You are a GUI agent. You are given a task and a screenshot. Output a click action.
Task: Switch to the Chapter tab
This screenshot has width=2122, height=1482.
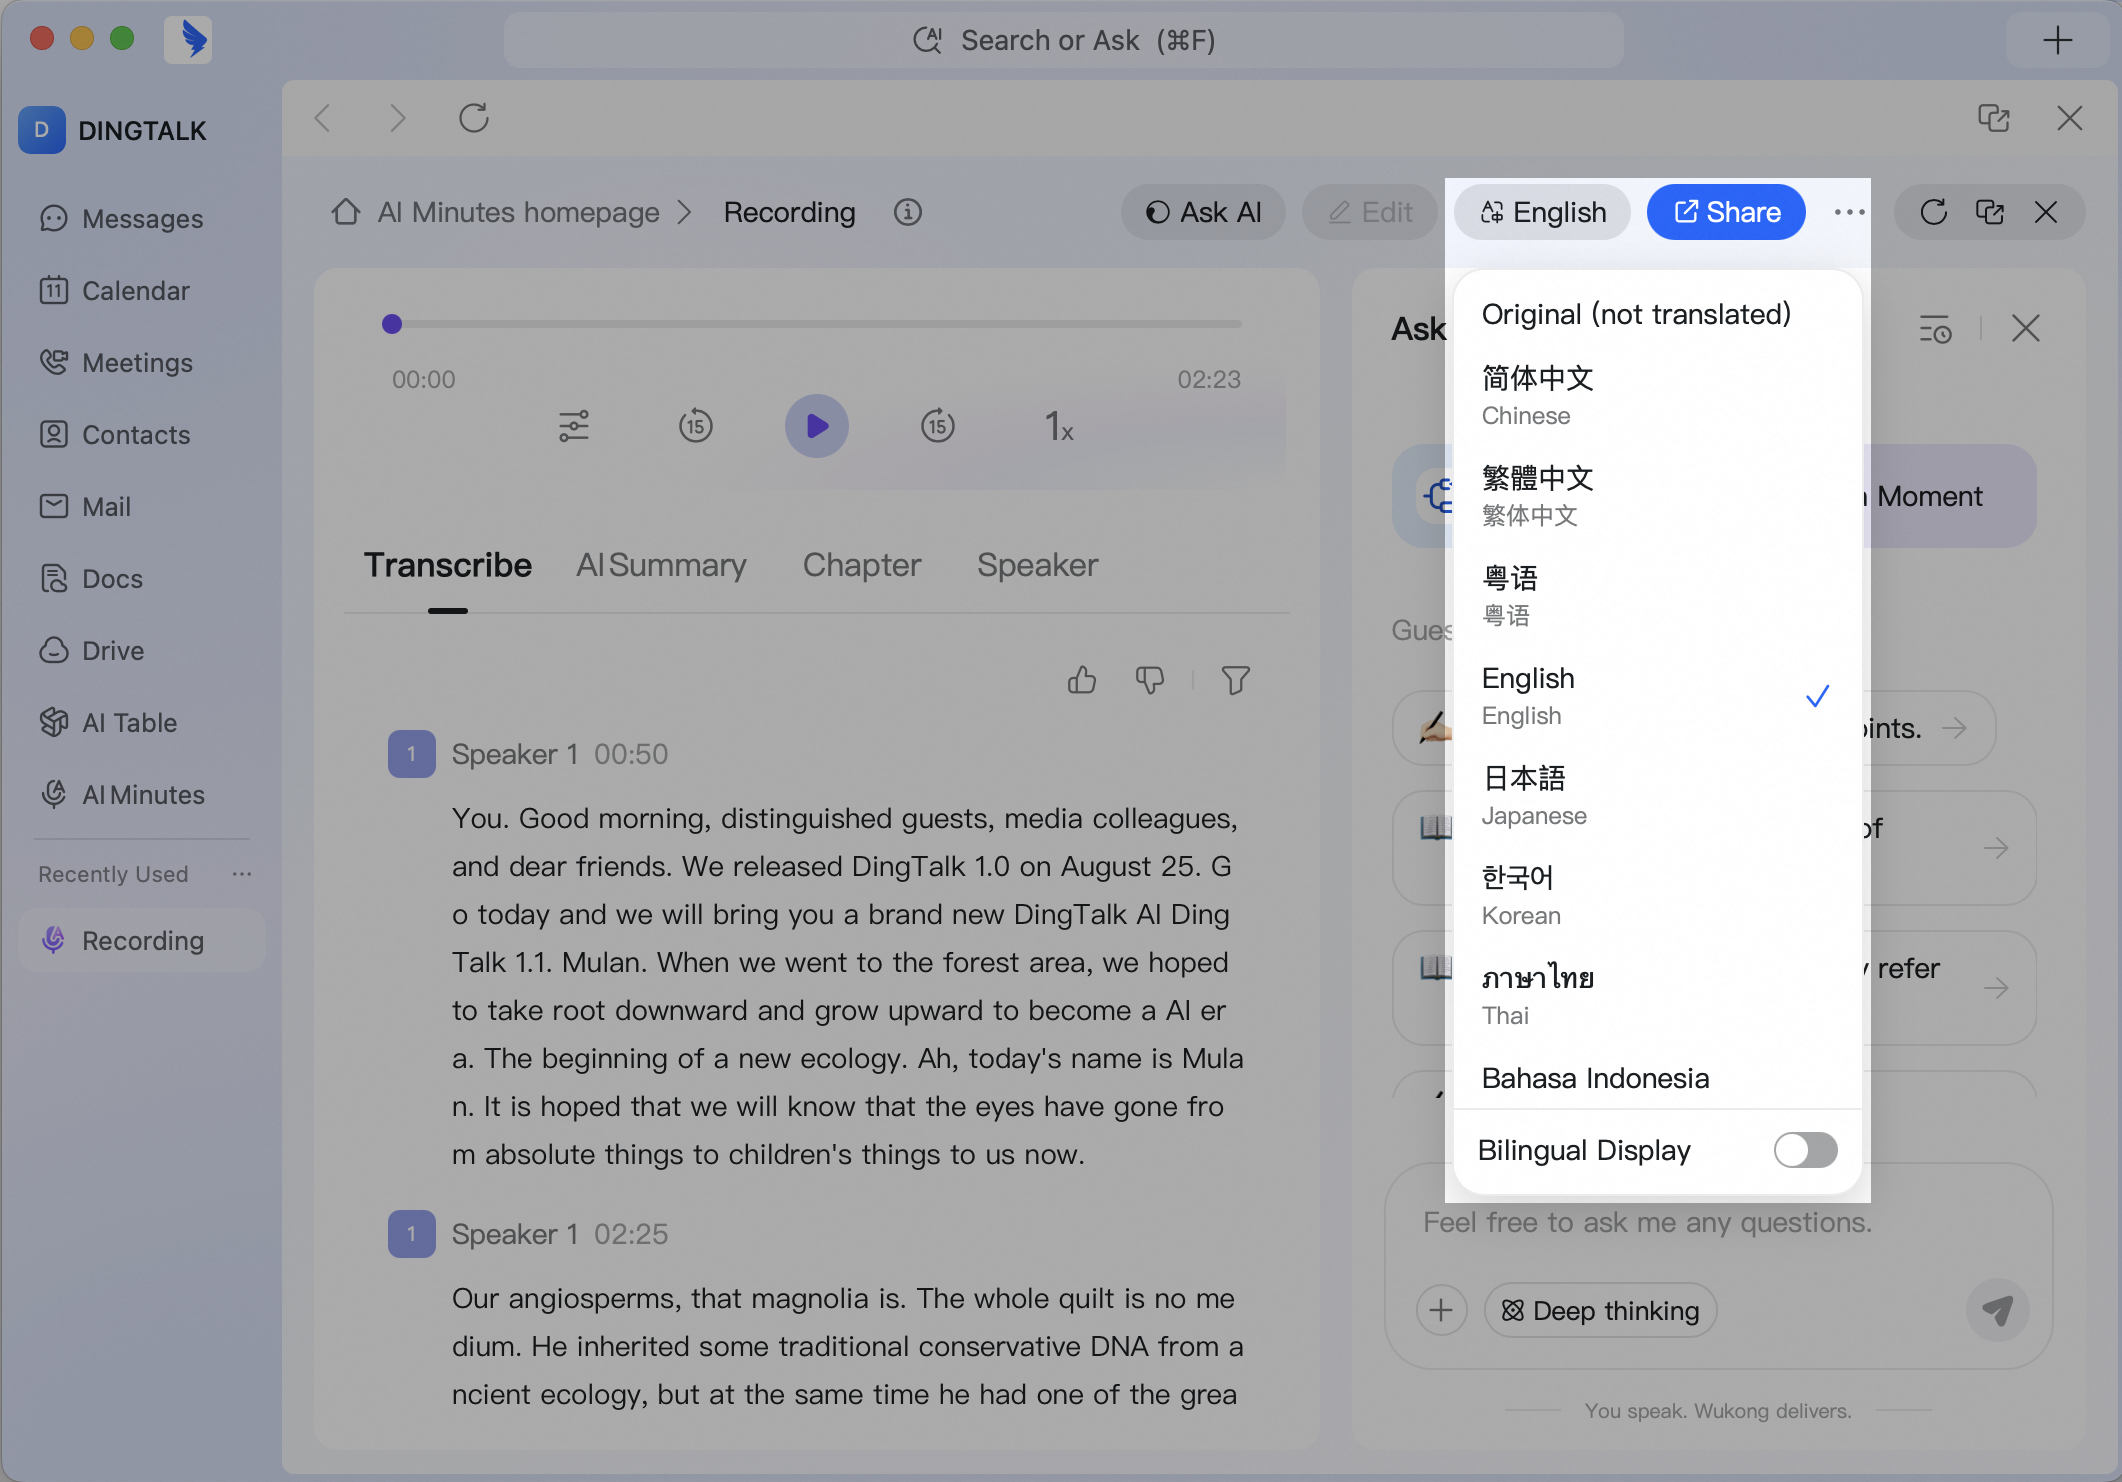[862, 565]
